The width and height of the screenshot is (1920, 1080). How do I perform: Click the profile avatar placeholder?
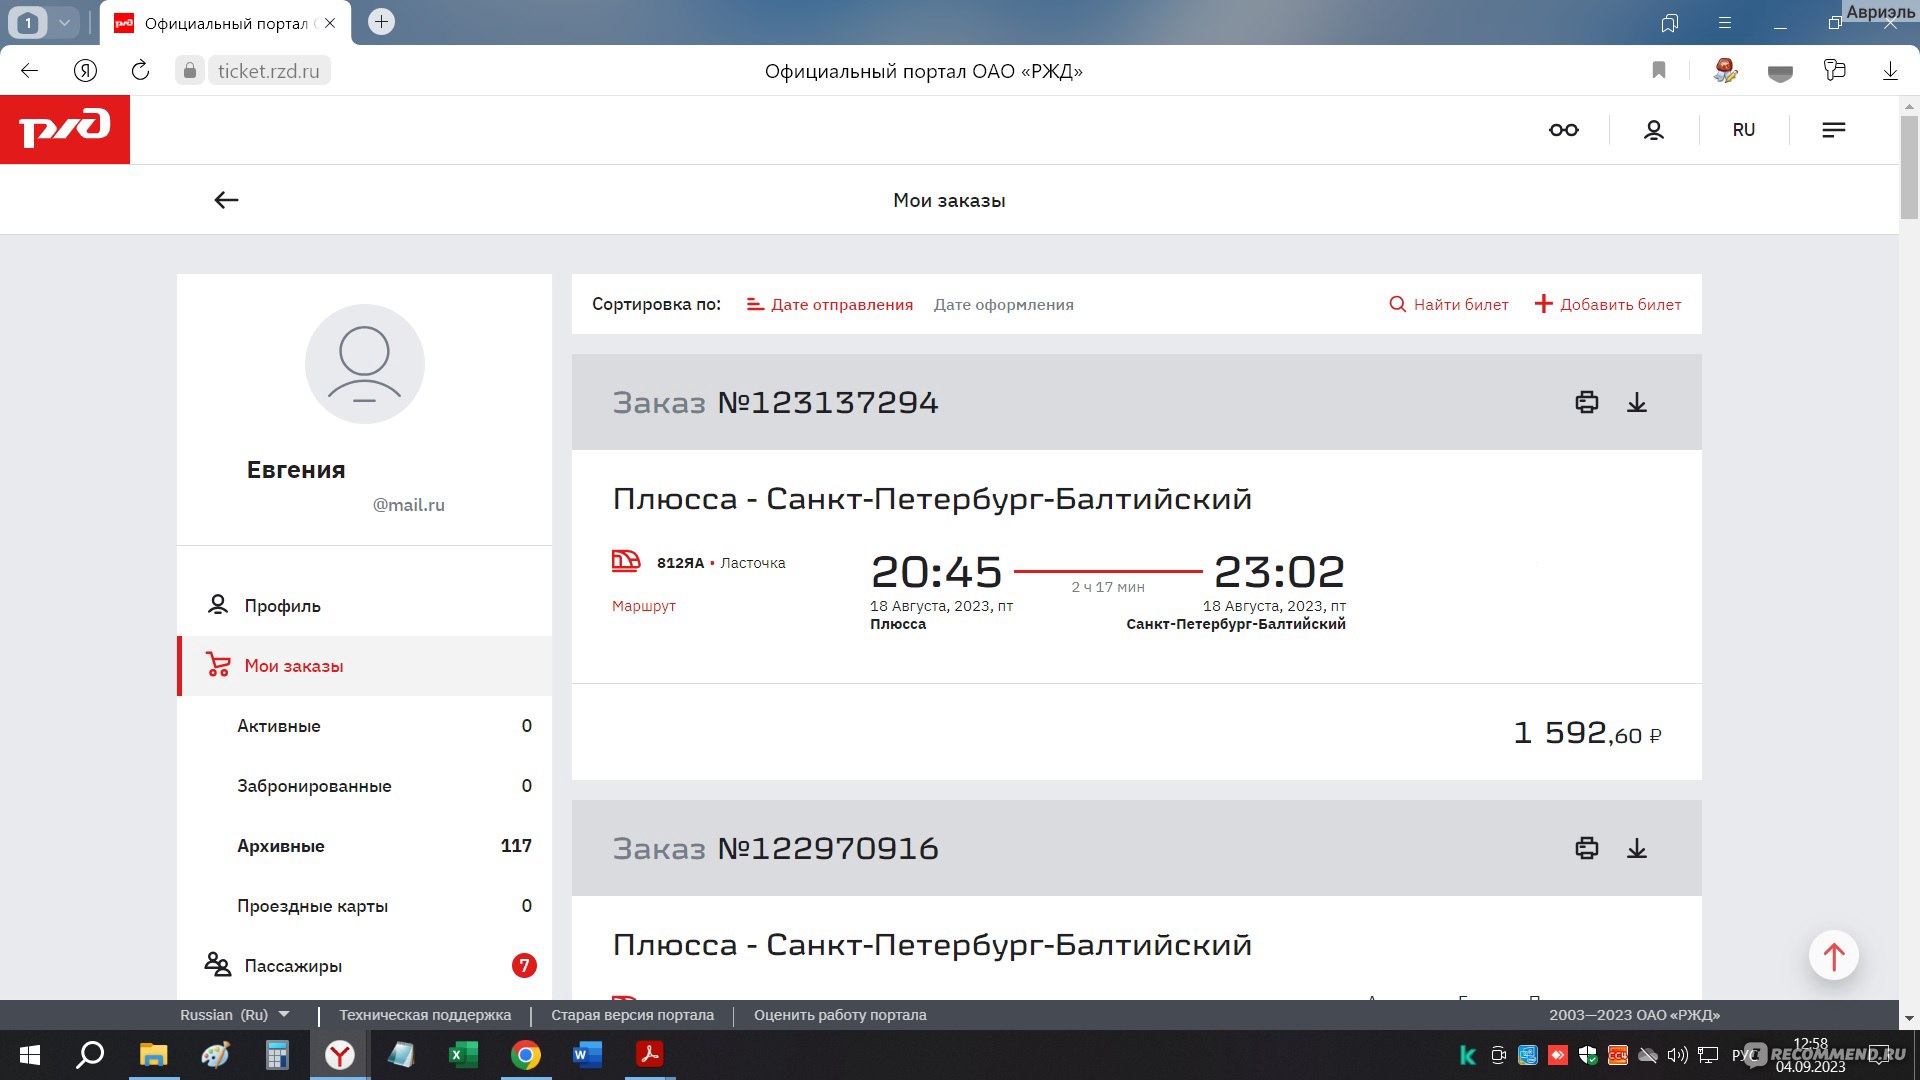click(x=365, y=364)
